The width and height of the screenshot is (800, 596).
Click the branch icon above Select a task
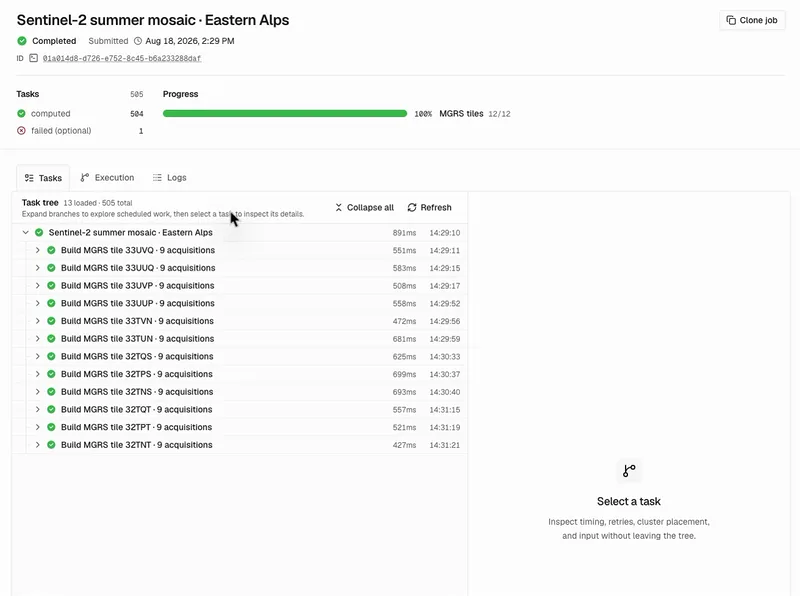click(x=629, y=470)
